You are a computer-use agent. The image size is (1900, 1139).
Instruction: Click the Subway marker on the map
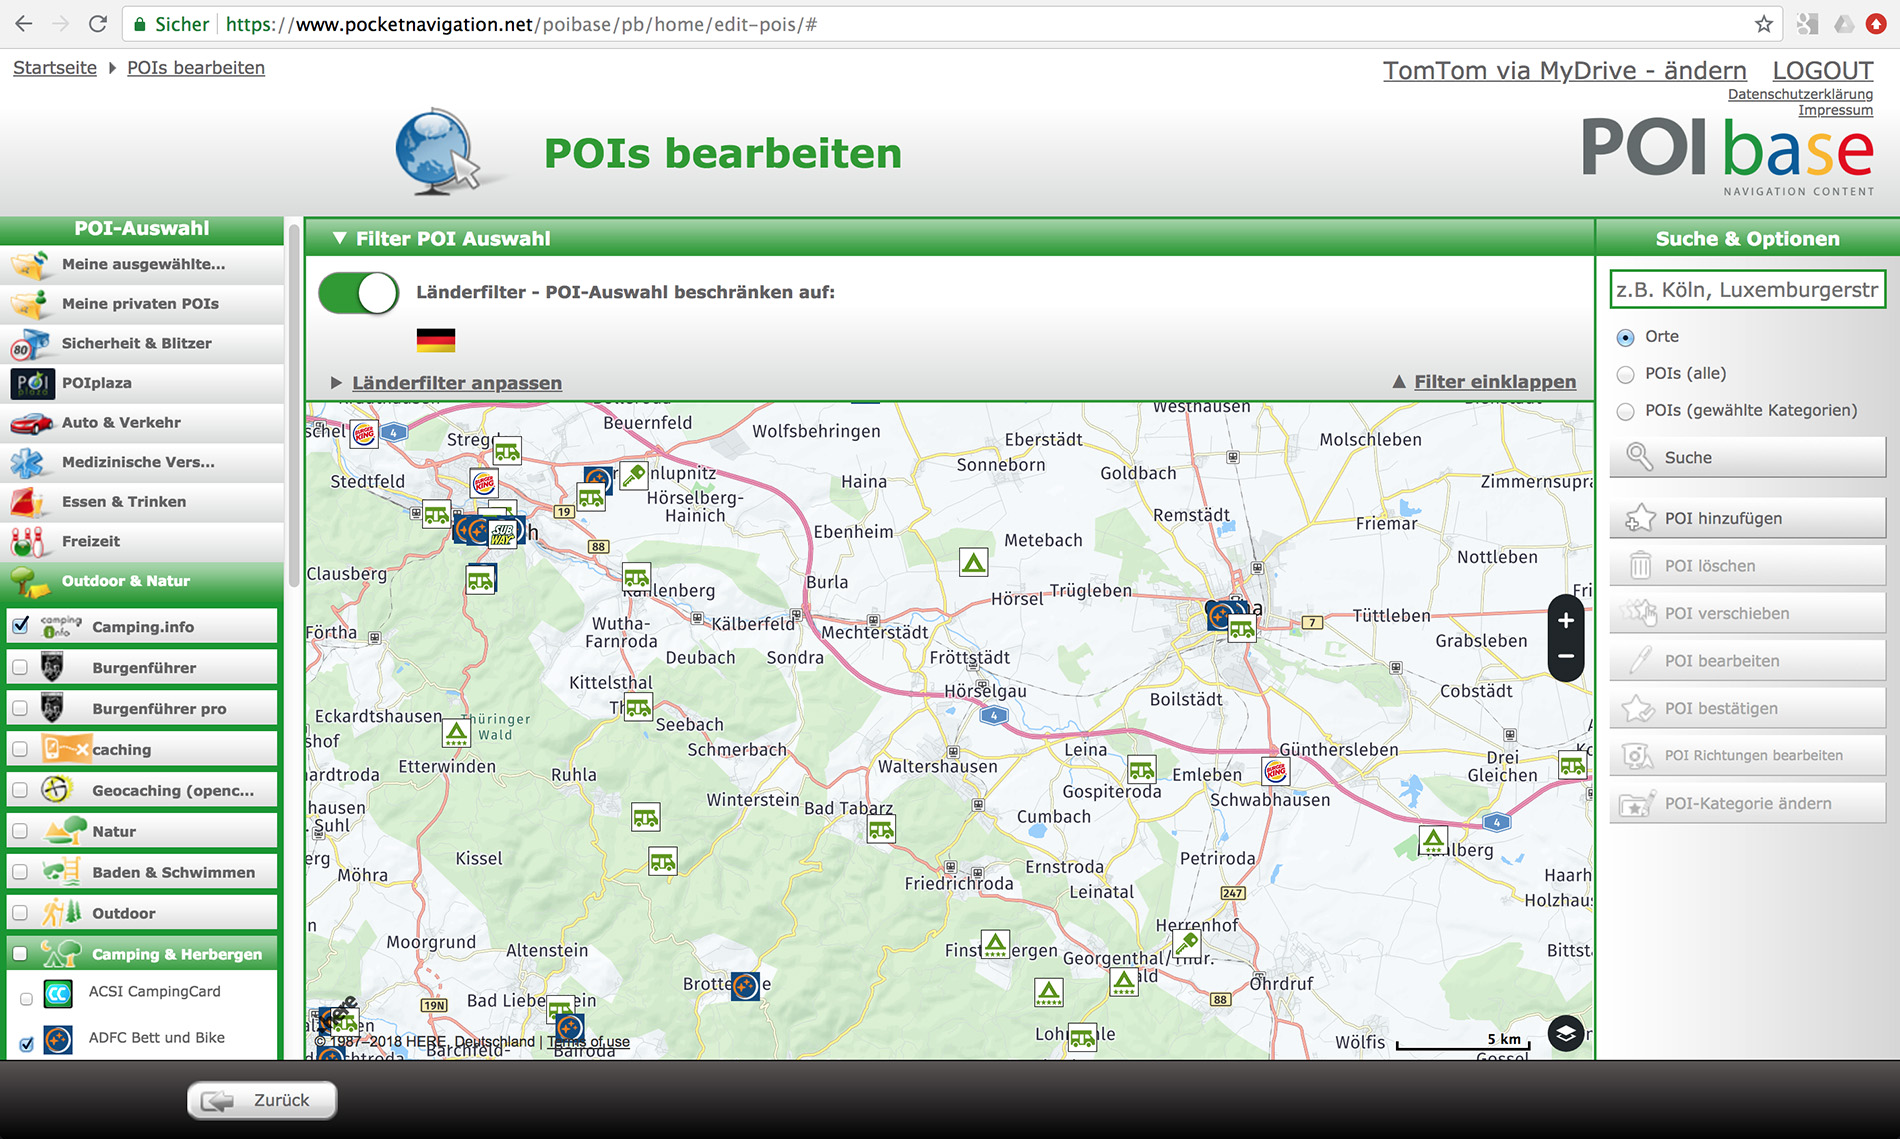(x=502, y=532)
